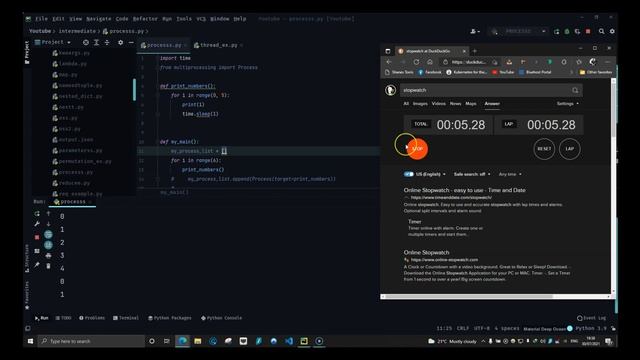Open DuckDuckGo Settings dropdown
Screen dimensions: 640x360
click(x=567, y=104)
